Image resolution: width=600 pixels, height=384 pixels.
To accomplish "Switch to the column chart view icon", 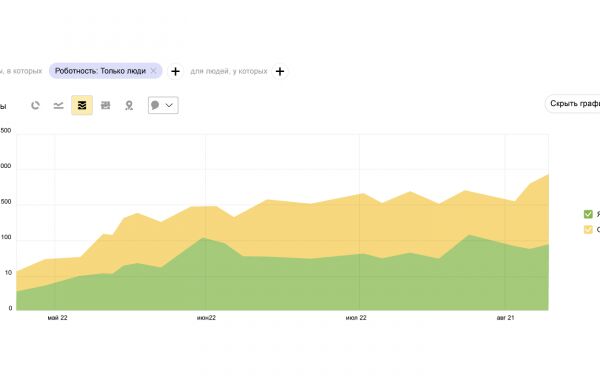I will point(106,105).
